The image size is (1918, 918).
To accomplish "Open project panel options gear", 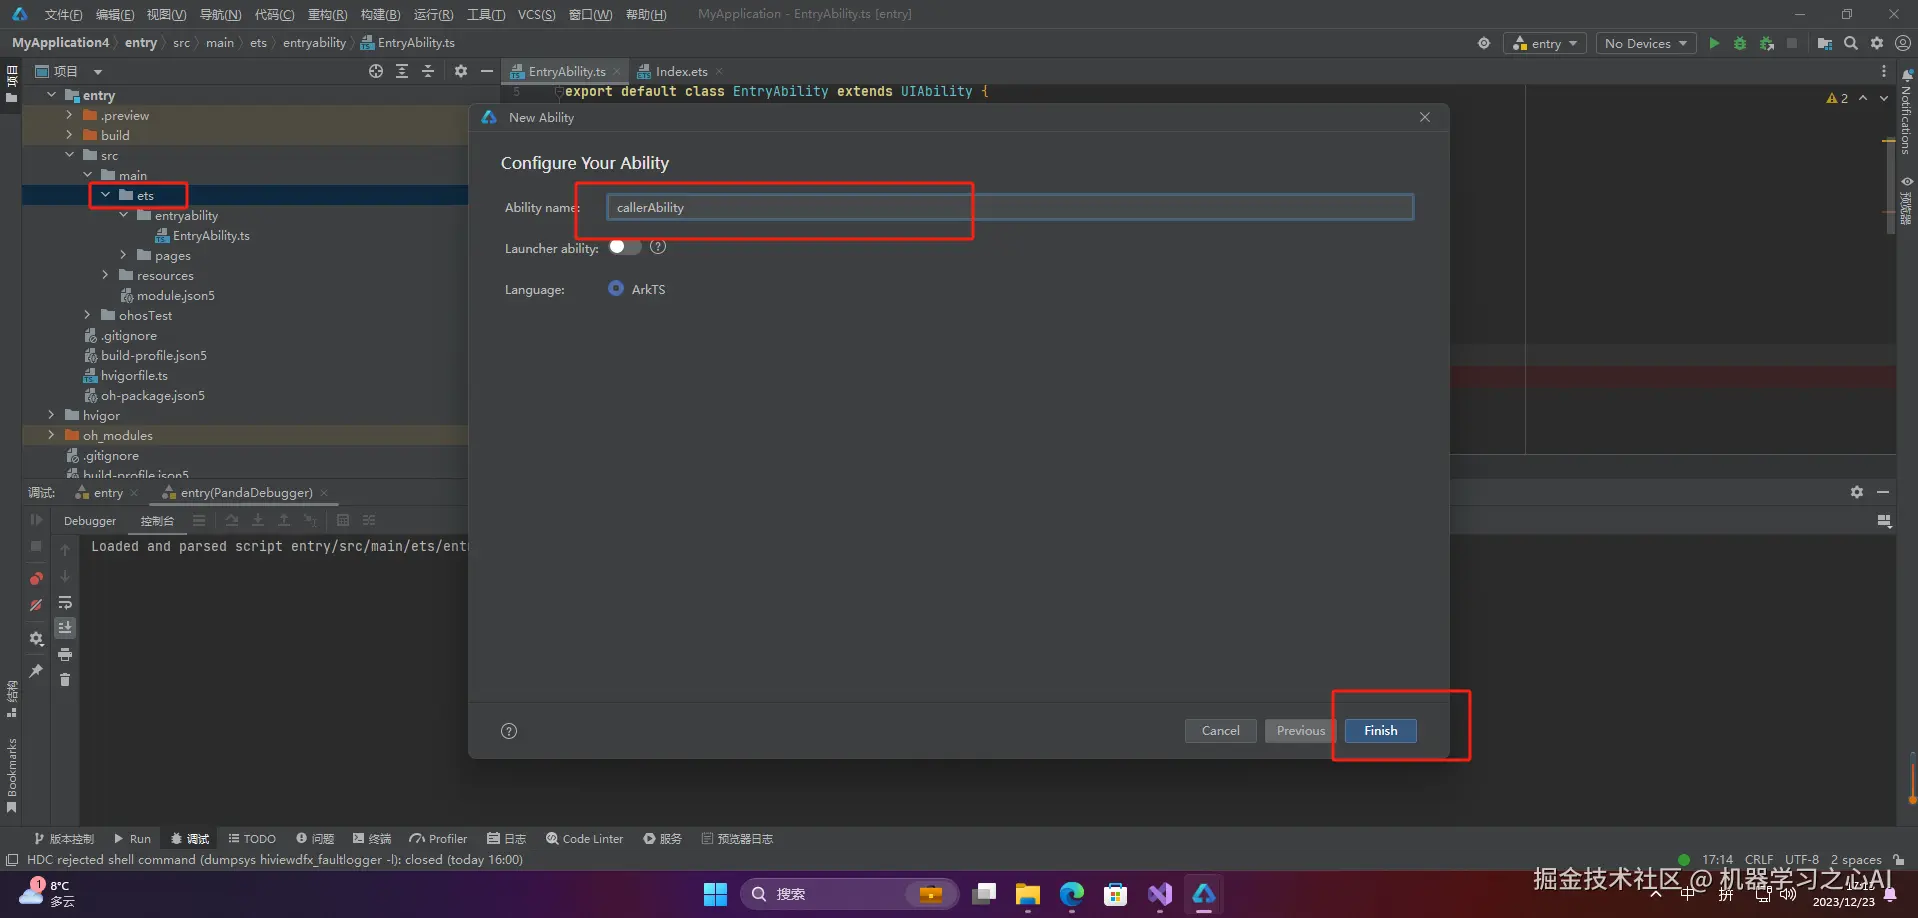I will click(x=461, y=71).
